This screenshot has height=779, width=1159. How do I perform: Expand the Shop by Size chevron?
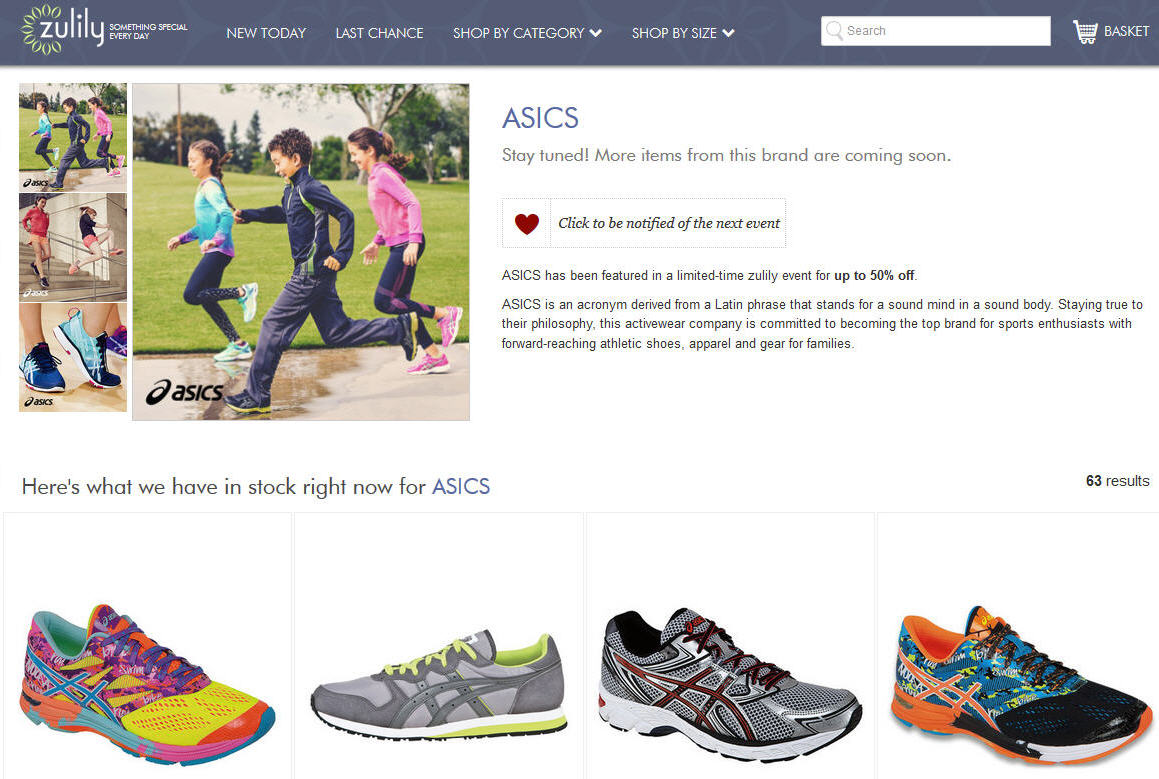728,33
